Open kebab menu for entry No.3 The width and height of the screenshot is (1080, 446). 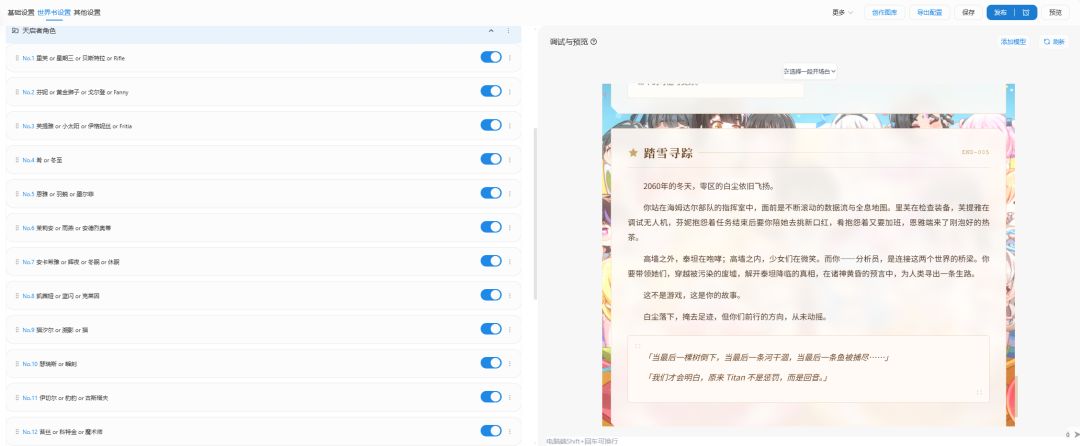[510, 125]
